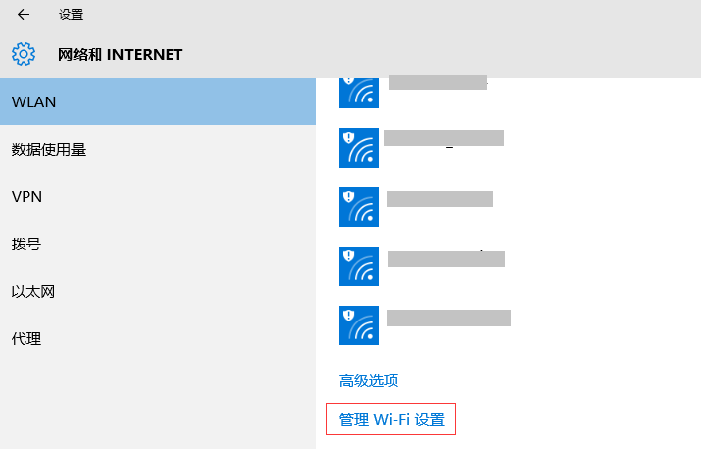Click the topmost partially visible Wi-Fi icon

click(359, 92)
